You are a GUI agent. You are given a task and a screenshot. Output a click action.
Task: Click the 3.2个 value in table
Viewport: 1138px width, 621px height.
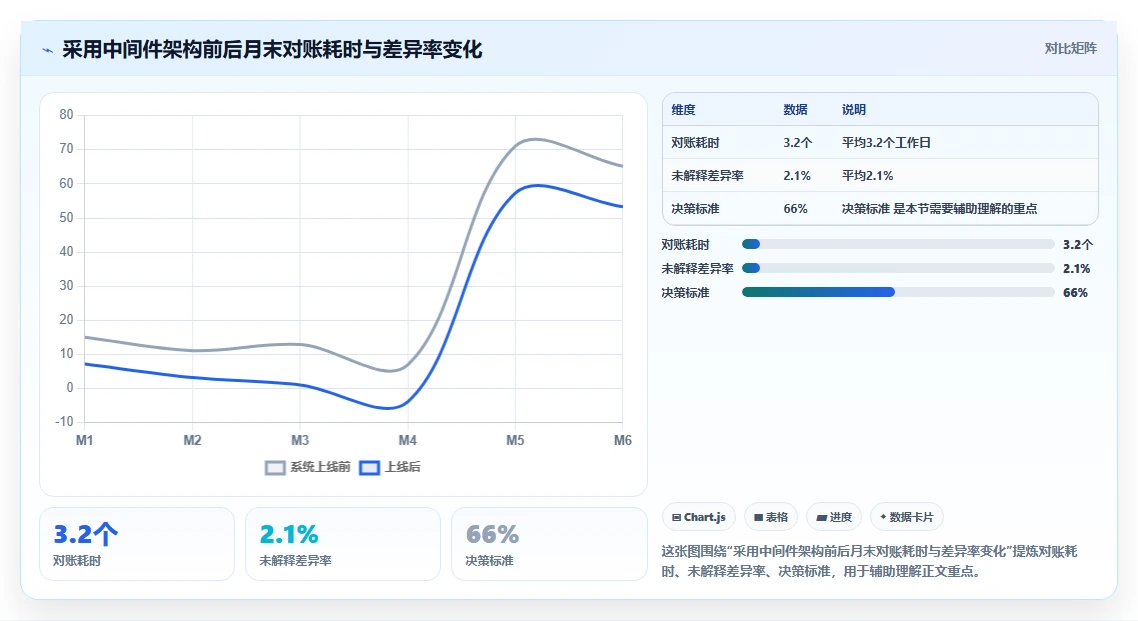[x=798, y=143]
